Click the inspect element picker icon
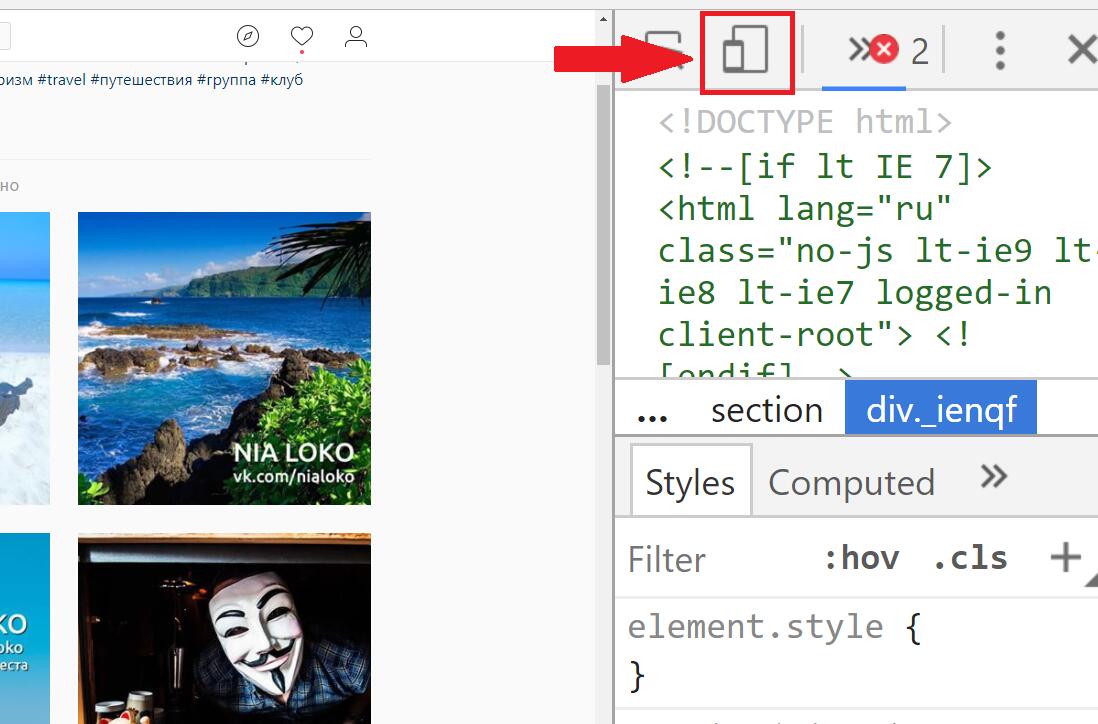Viewport: 1098px width, 724px height. click(x=660, y=50)
